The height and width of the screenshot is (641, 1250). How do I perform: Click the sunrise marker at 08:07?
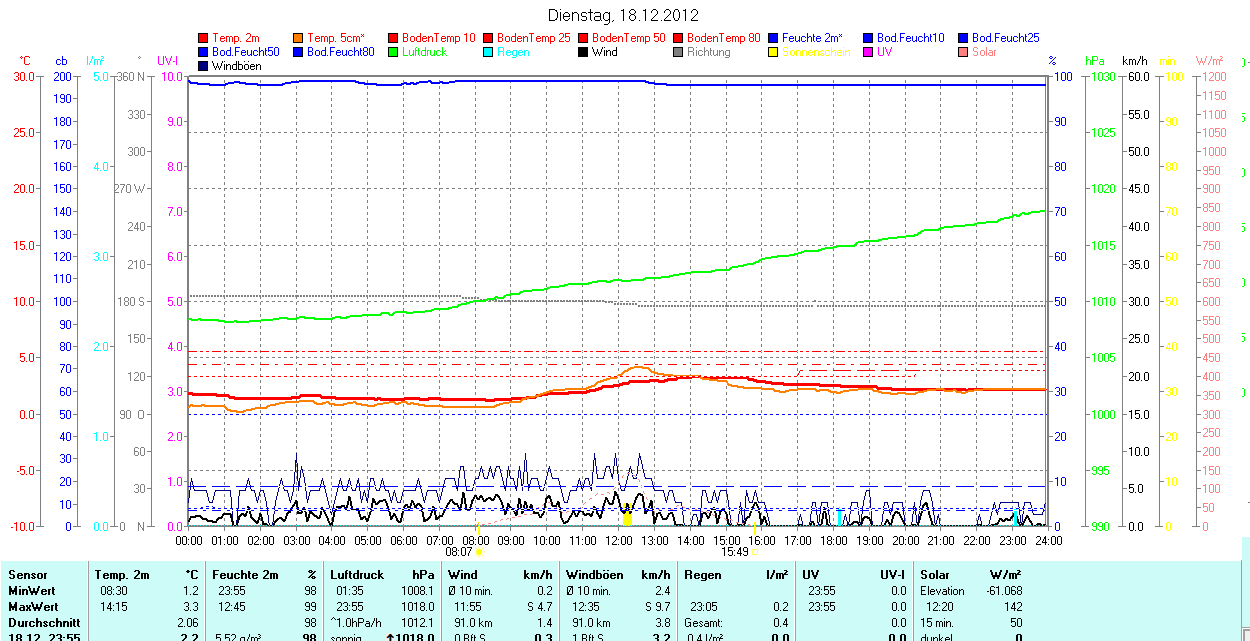click(x=479, y=551)
